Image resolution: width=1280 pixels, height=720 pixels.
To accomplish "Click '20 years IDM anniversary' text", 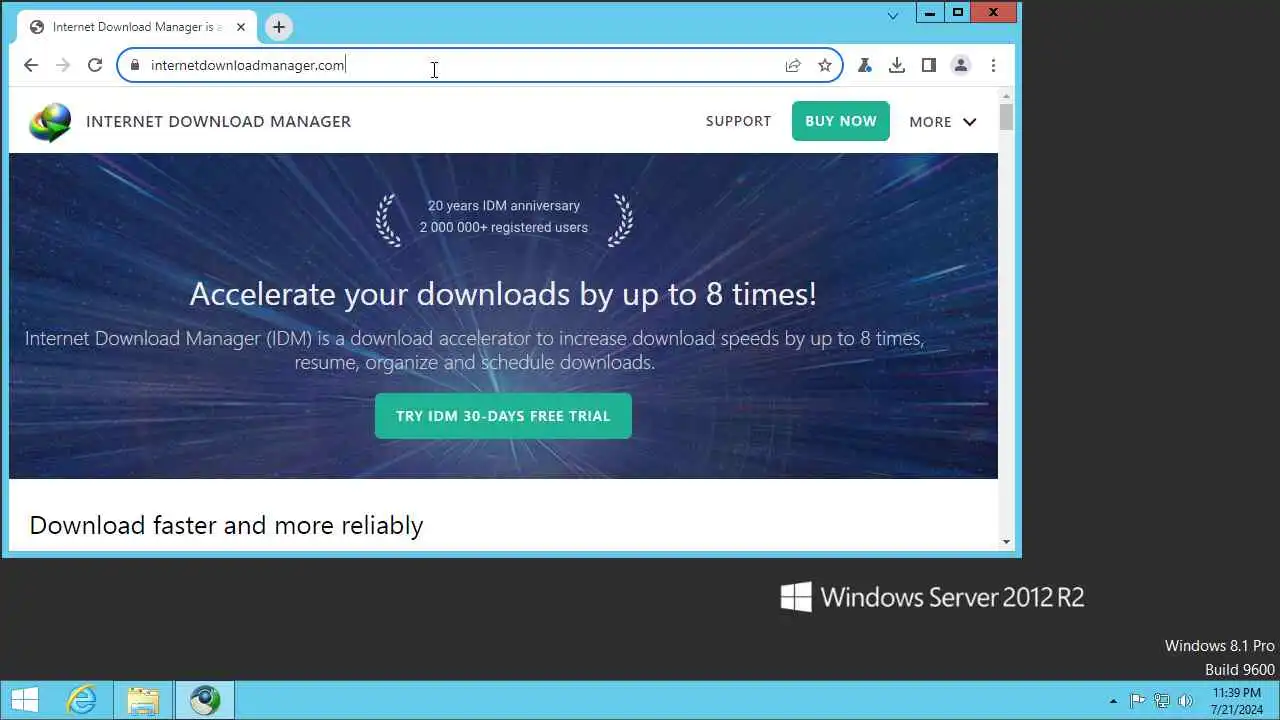I will [x=504, y=205].
